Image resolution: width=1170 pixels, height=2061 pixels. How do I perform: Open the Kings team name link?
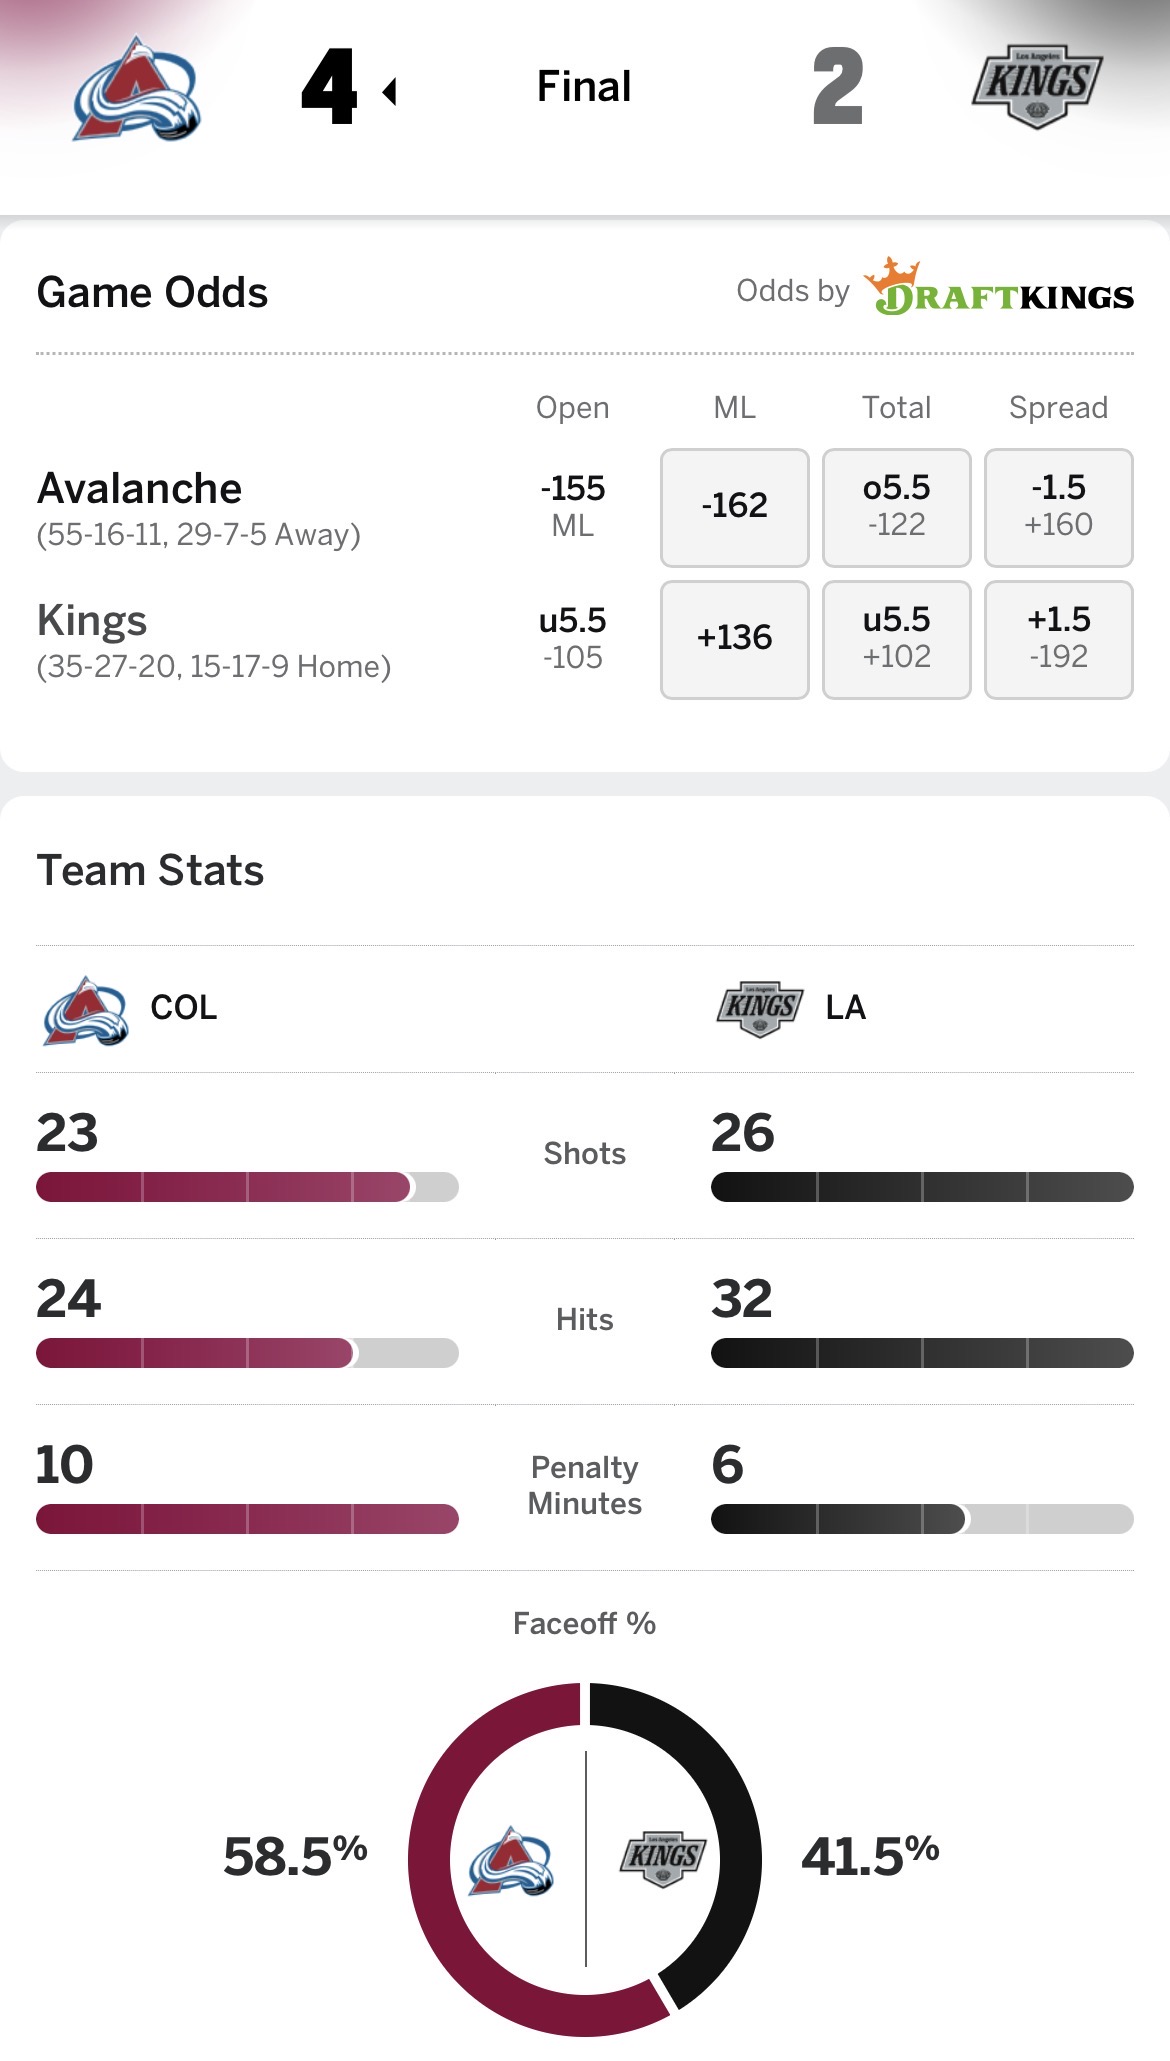92,621
